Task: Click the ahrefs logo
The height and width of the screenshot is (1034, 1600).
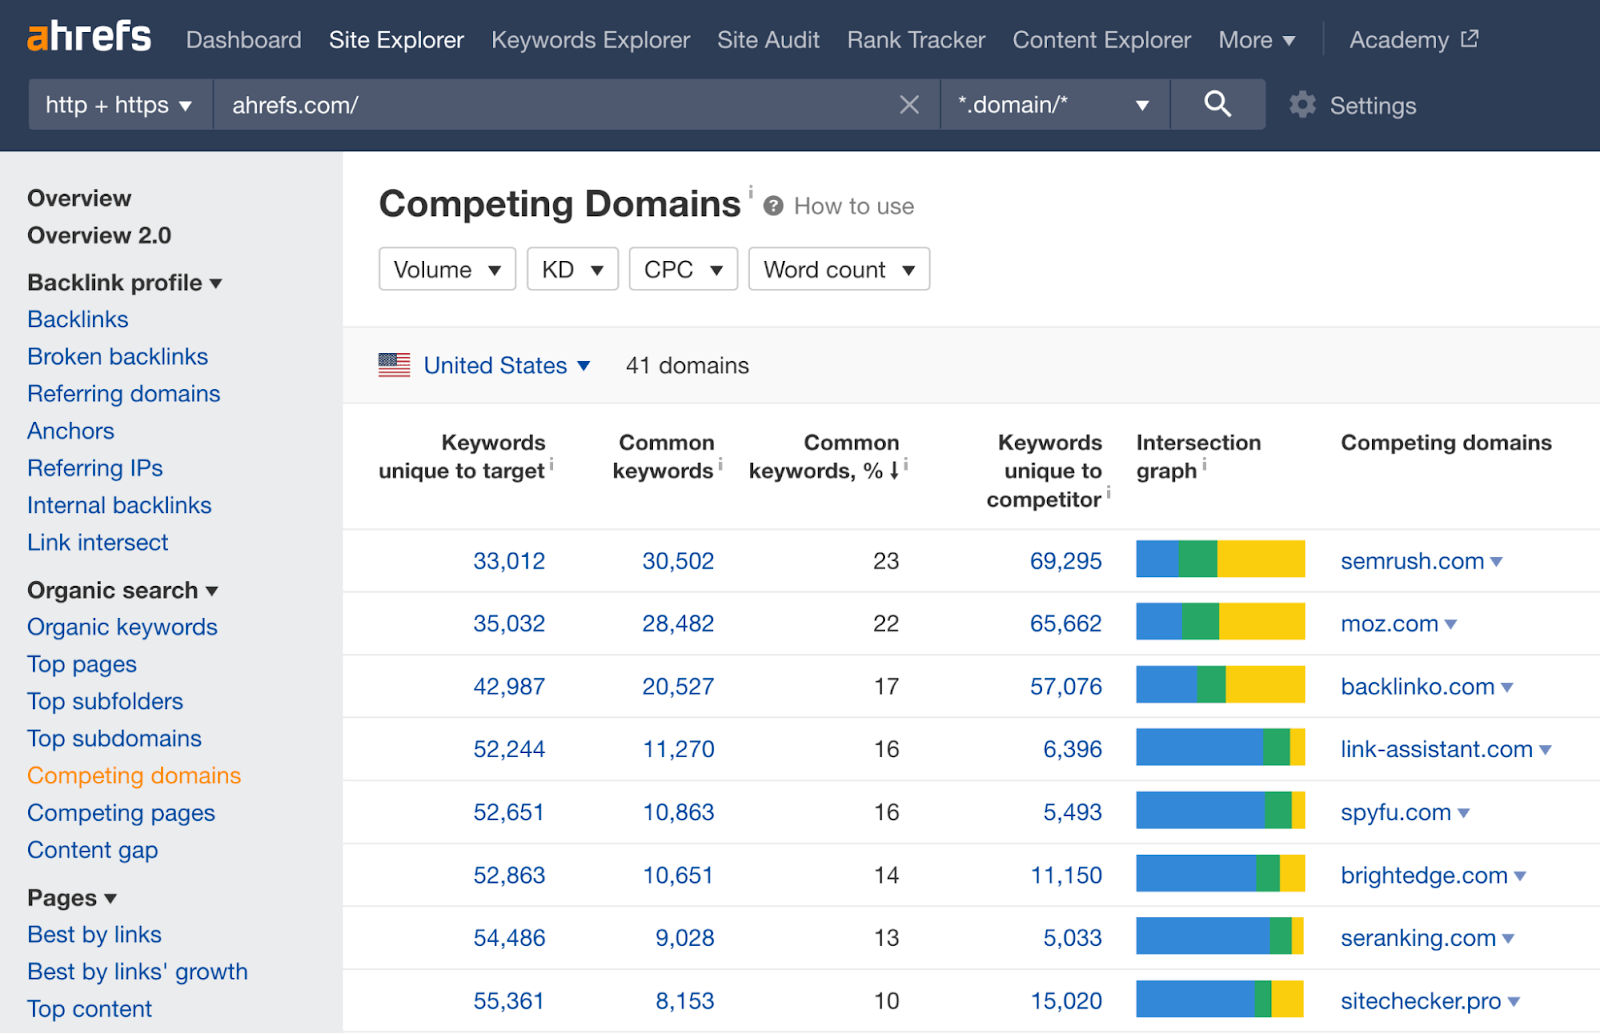Action: (89, 37)
